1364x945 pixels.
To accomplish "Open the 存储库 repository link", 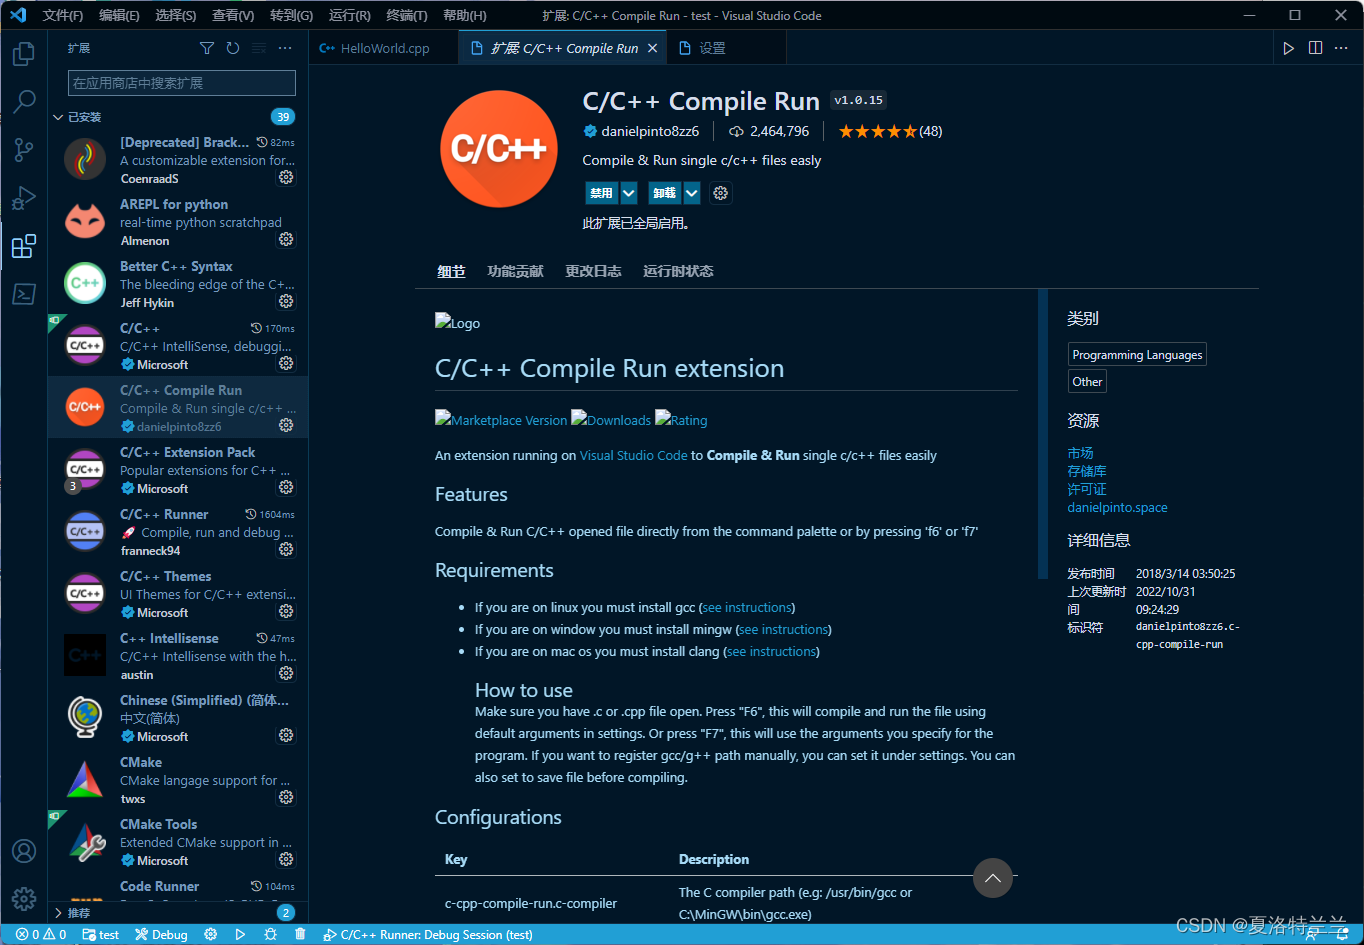I will 1087,471.
